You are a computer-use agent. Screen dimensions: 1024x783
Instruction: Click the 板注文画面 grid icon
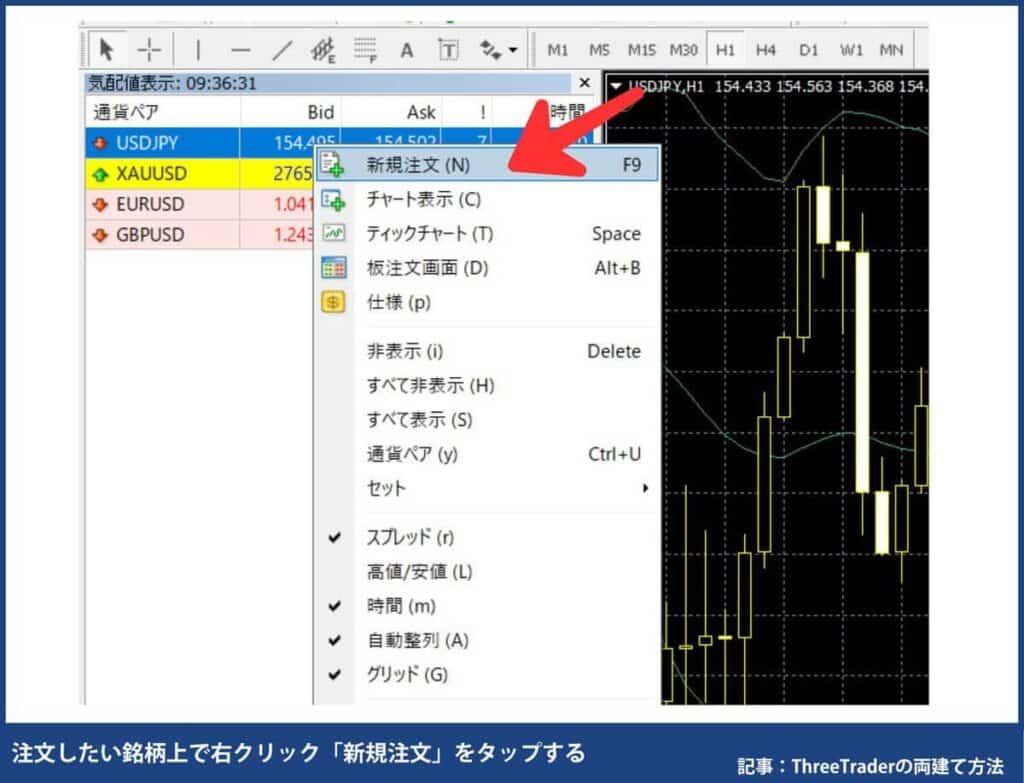[334, 268]
